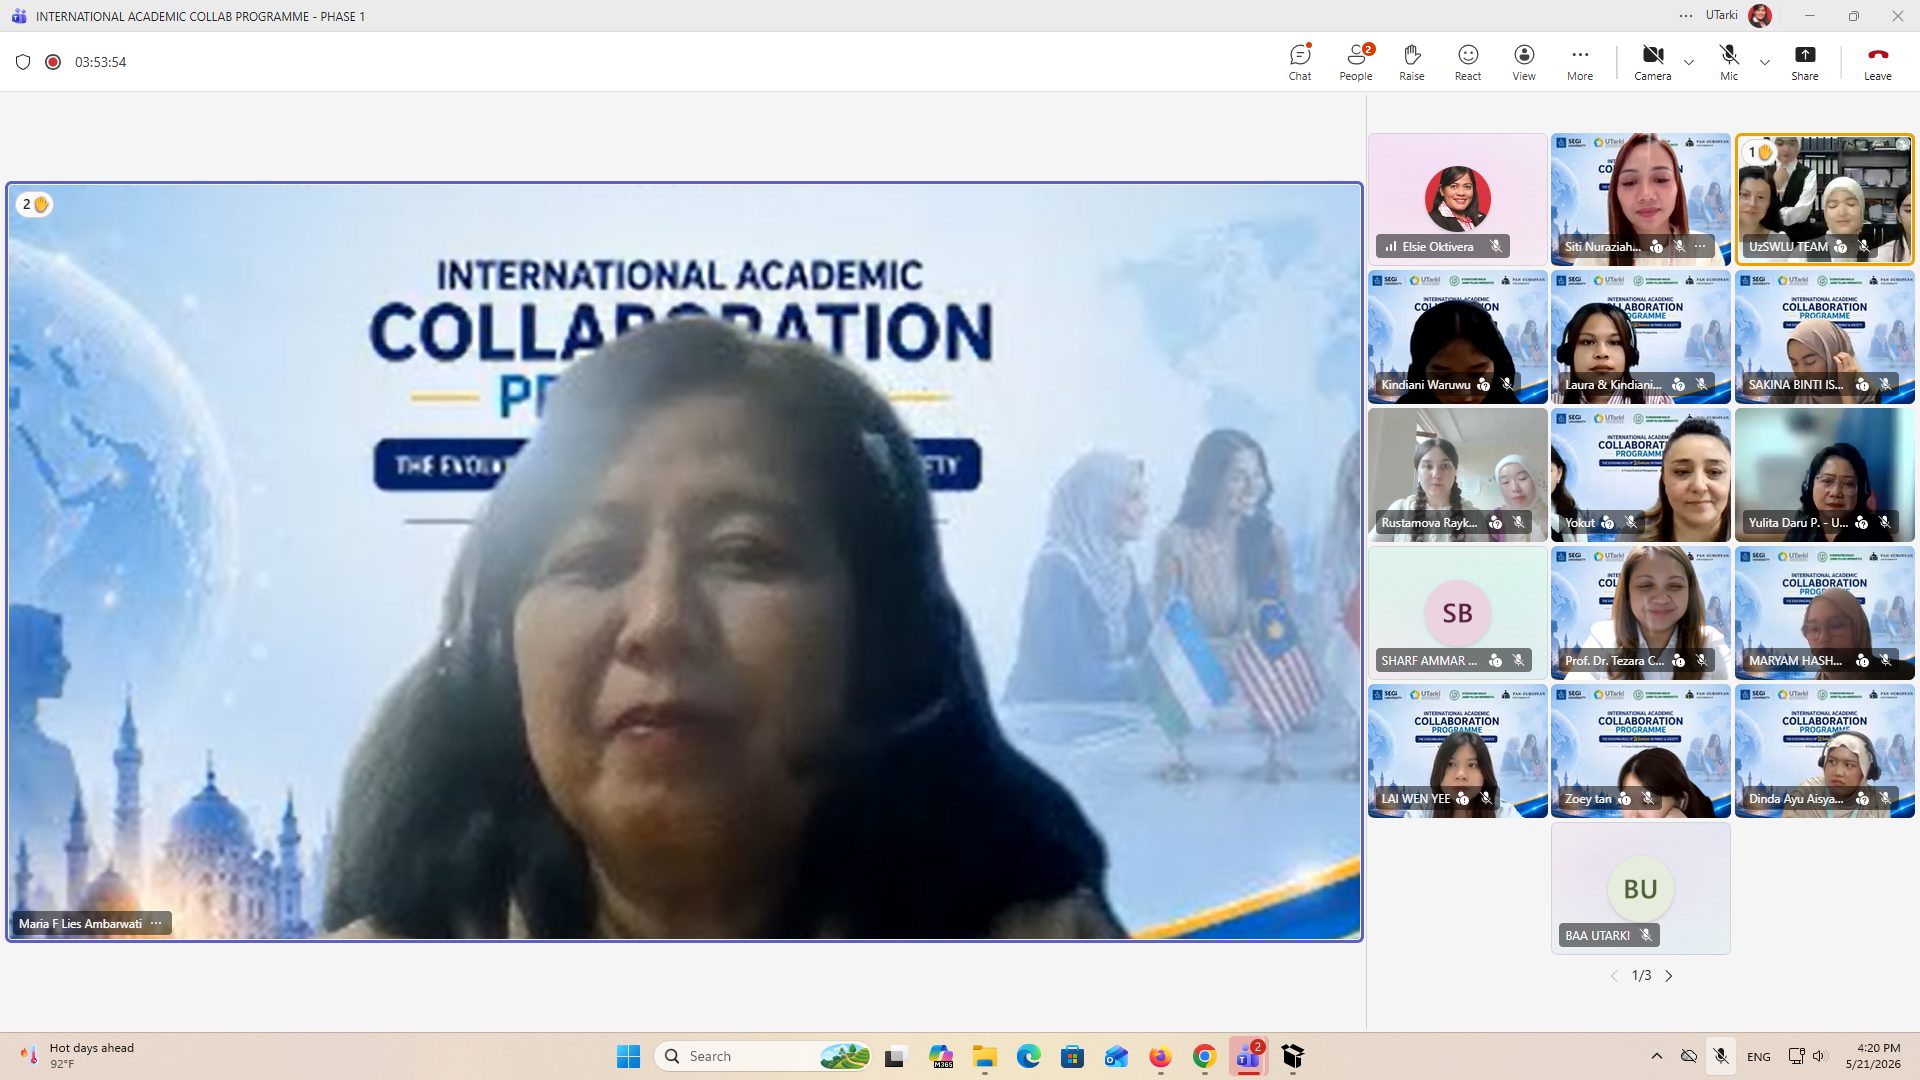
Task: Share your screen content
Action: pos(1805,62)
